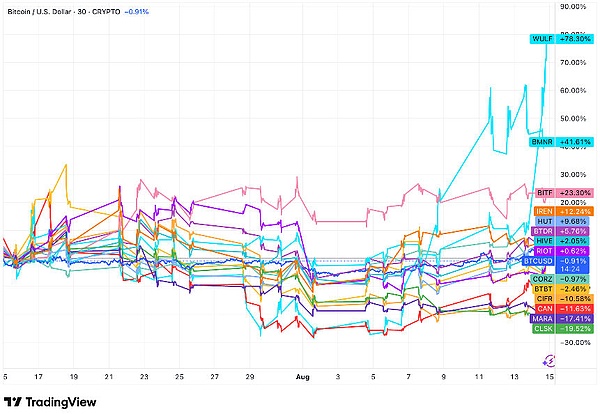Image resolution: width=600 pixels, height=414 pixels.
Task: Click date 21 on the time axis
Action: [109, 377]
